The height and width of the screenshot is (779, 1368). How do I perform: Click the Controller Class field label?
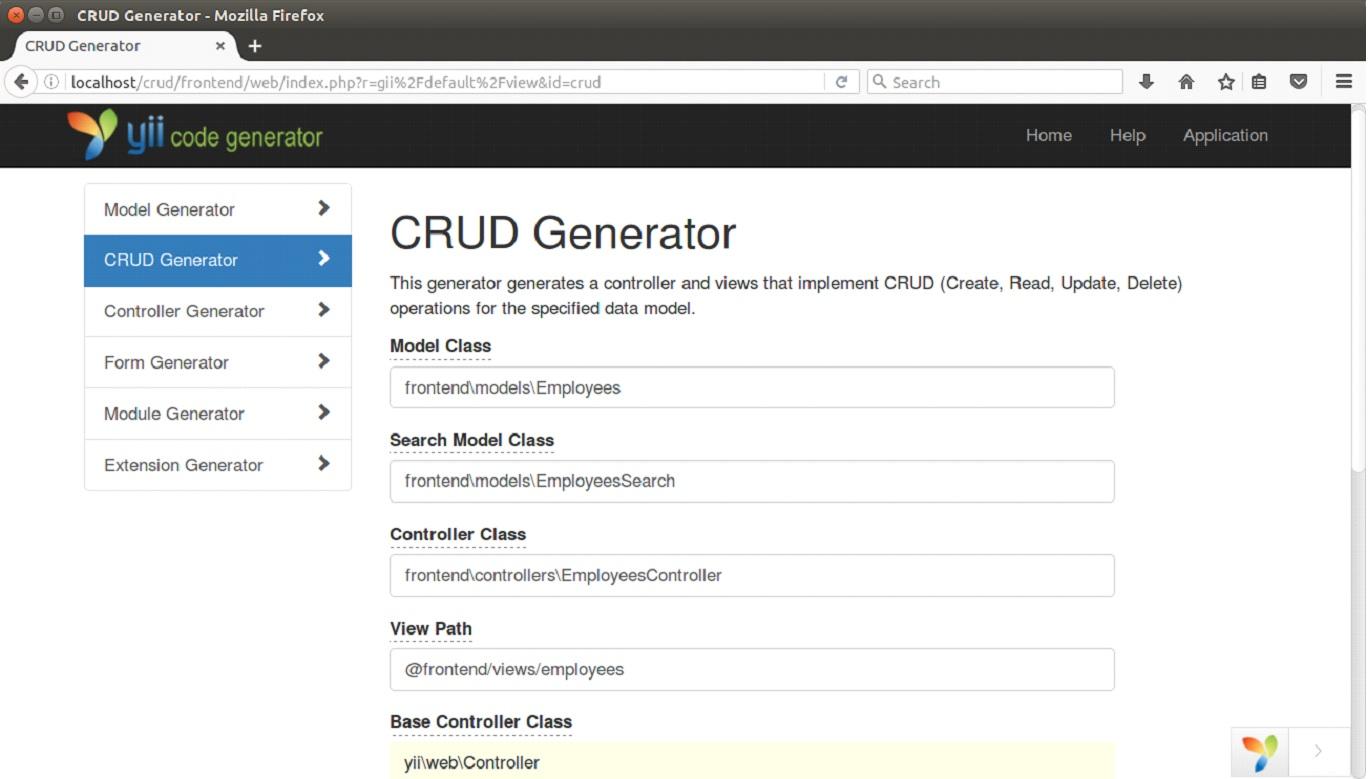[458, 534]
